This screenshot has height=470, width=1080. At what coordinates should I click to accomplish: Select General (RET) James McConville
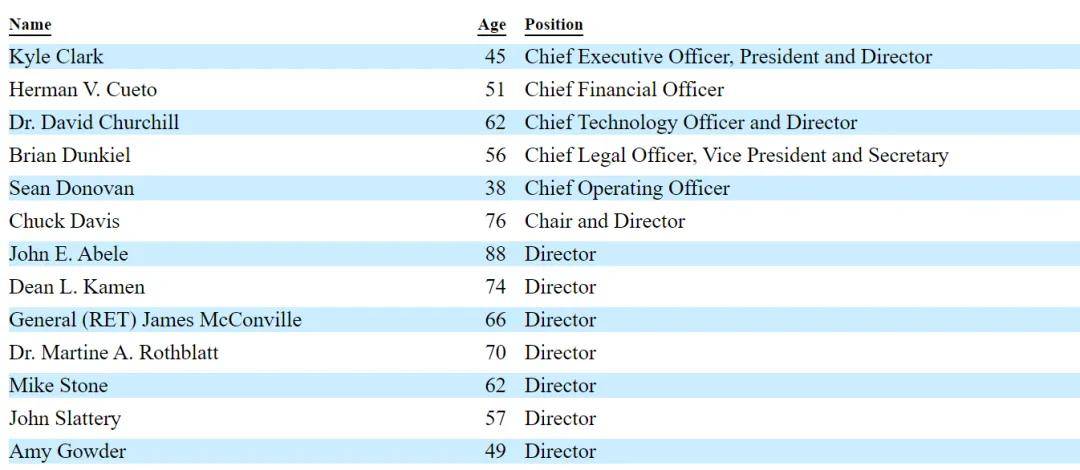(x=155, y=320)
